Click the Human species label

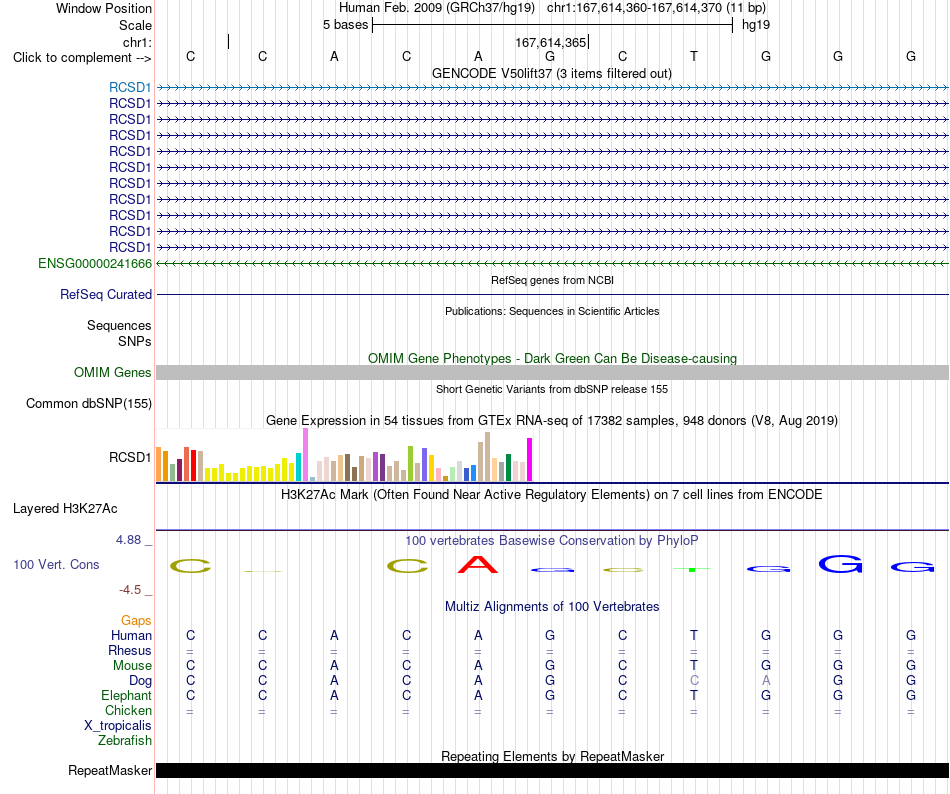[131, 635]
